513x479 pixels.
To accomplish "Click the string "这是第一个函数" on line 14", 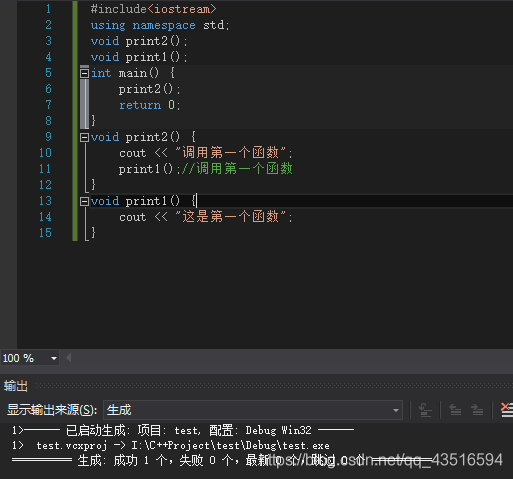I will (231, 217).
